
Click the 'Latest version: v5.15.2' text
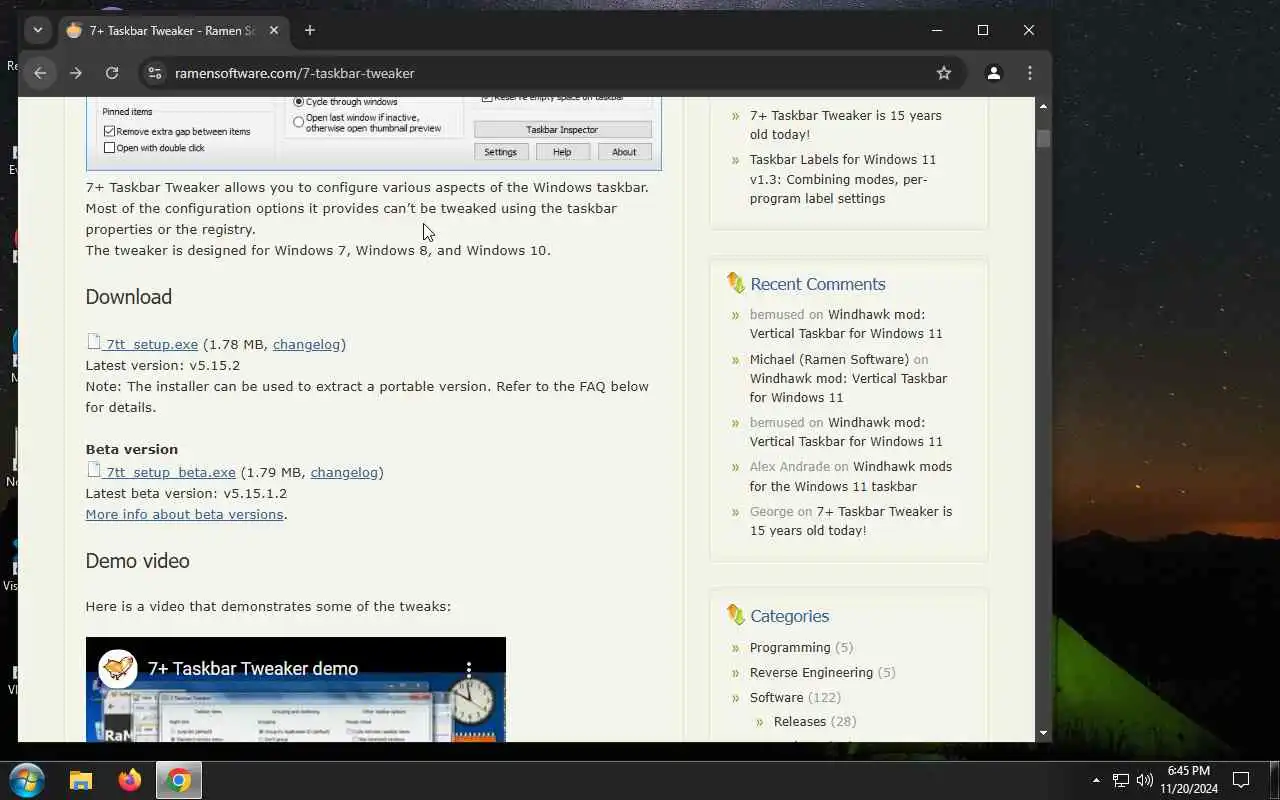[x=163, y=365]
